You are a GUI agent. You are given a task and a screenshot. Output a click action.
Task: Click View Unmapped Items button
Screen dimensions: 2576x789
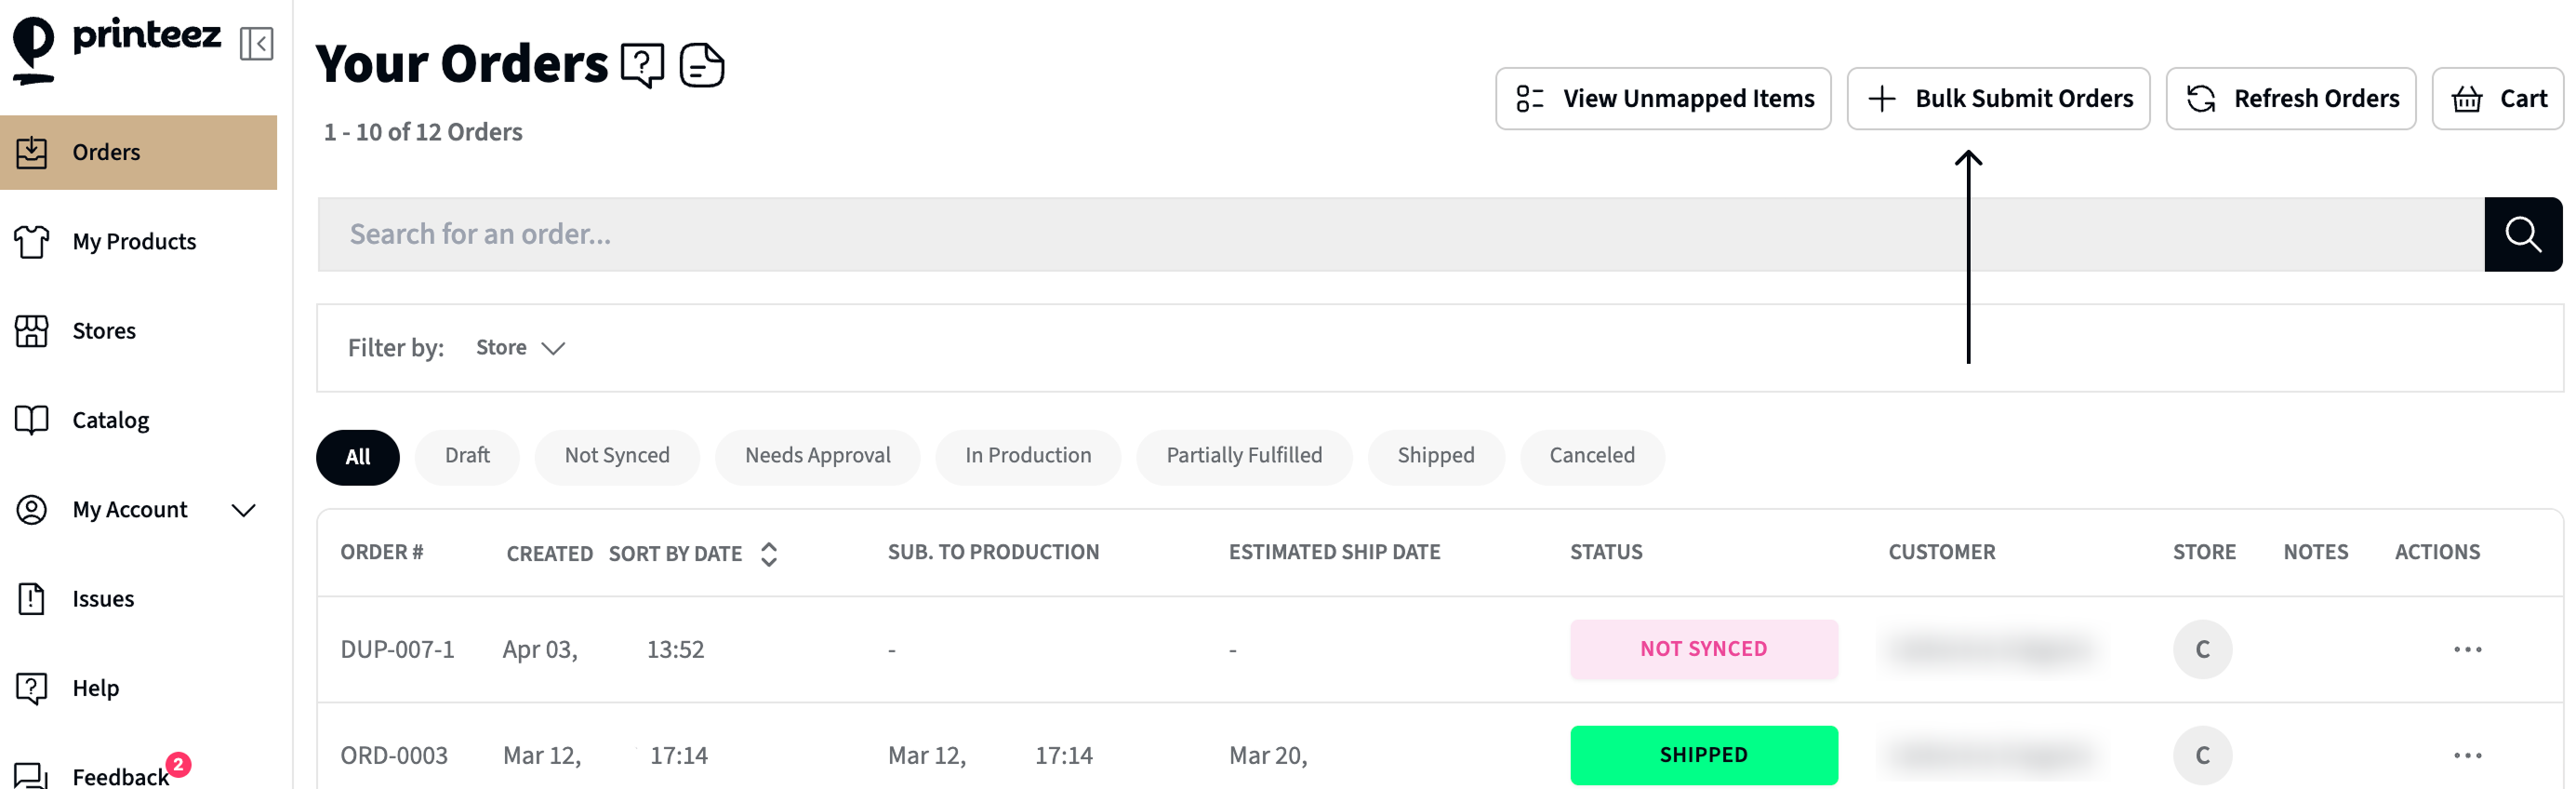[x=1662, y=98]
